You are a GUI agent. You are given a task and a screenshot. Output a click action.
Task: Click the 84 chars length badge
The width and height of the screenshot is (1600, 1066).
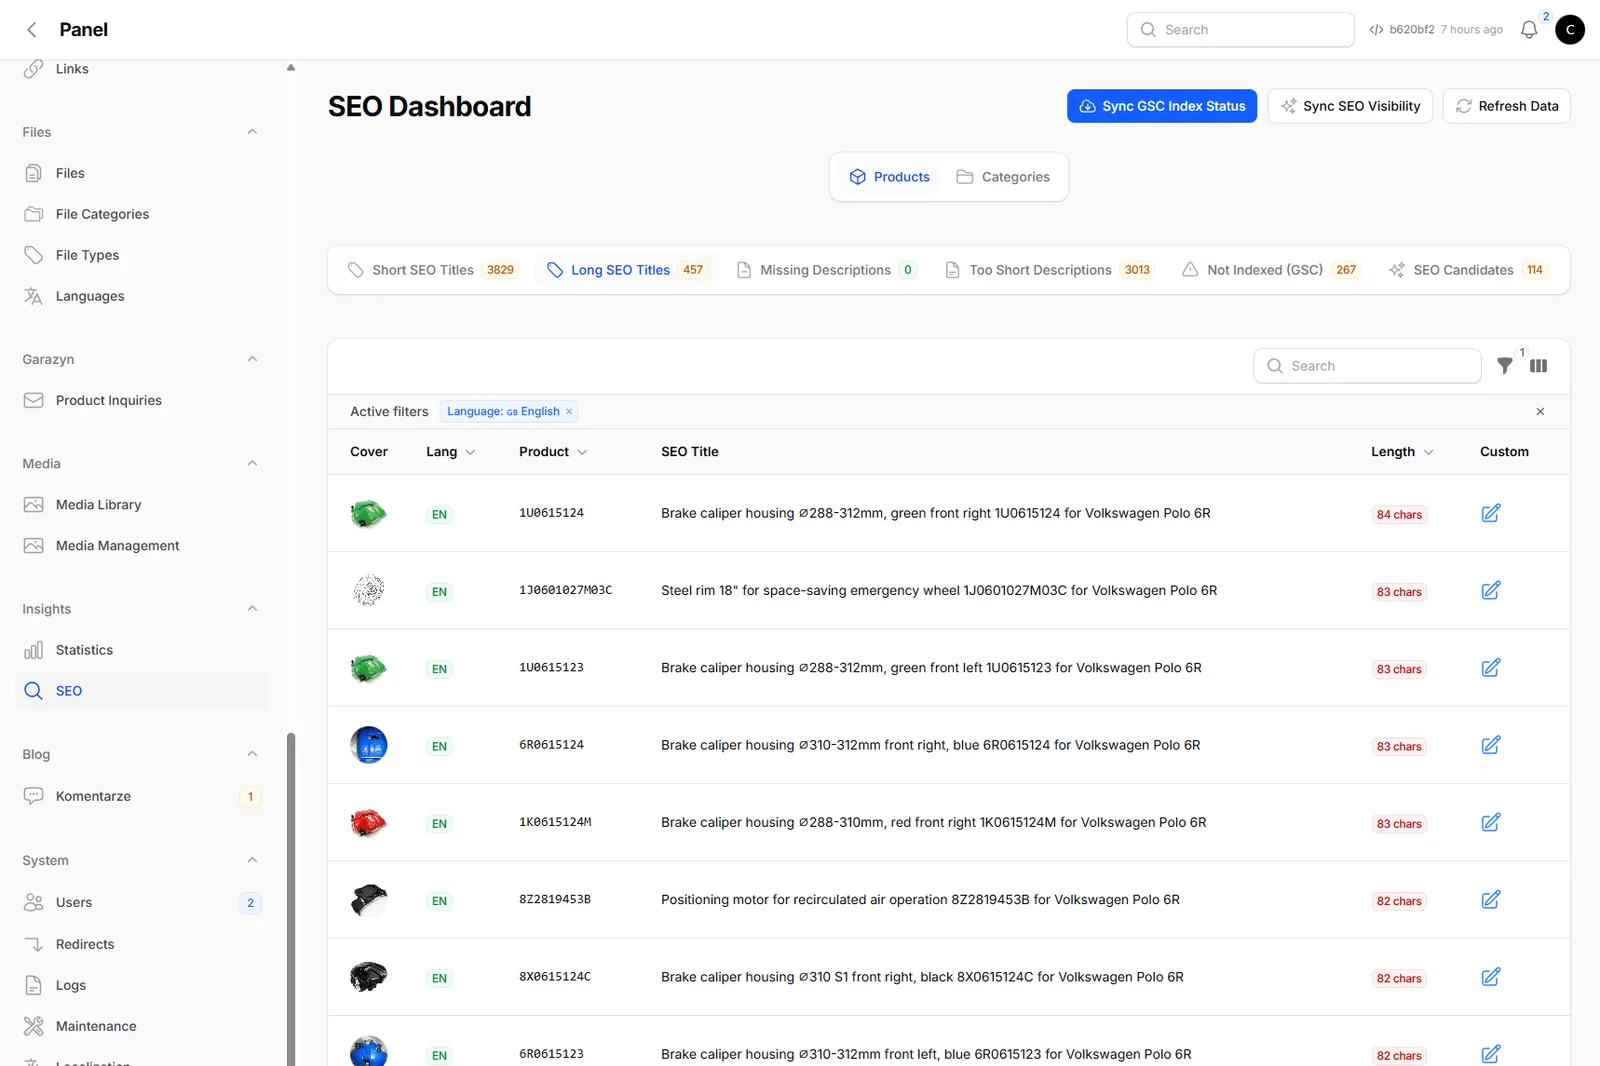tap(1399, 515)
